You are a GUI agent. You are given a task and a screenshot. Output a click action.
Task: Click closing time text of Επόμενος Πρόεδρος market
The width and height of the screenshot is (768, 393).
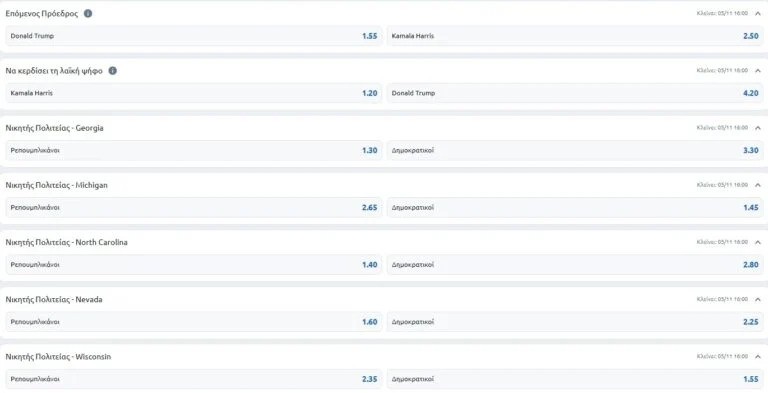[722, 14]
